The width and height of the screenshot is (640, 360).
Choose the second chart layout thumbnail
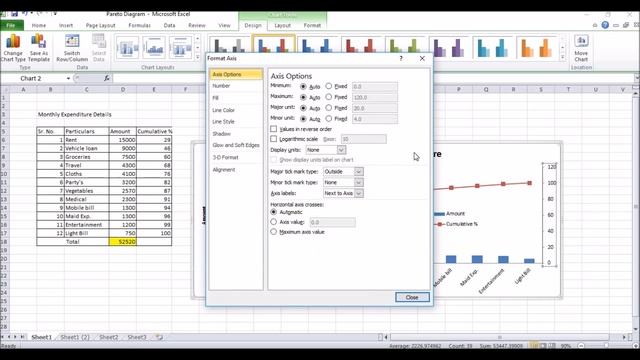tap(154, 47)
